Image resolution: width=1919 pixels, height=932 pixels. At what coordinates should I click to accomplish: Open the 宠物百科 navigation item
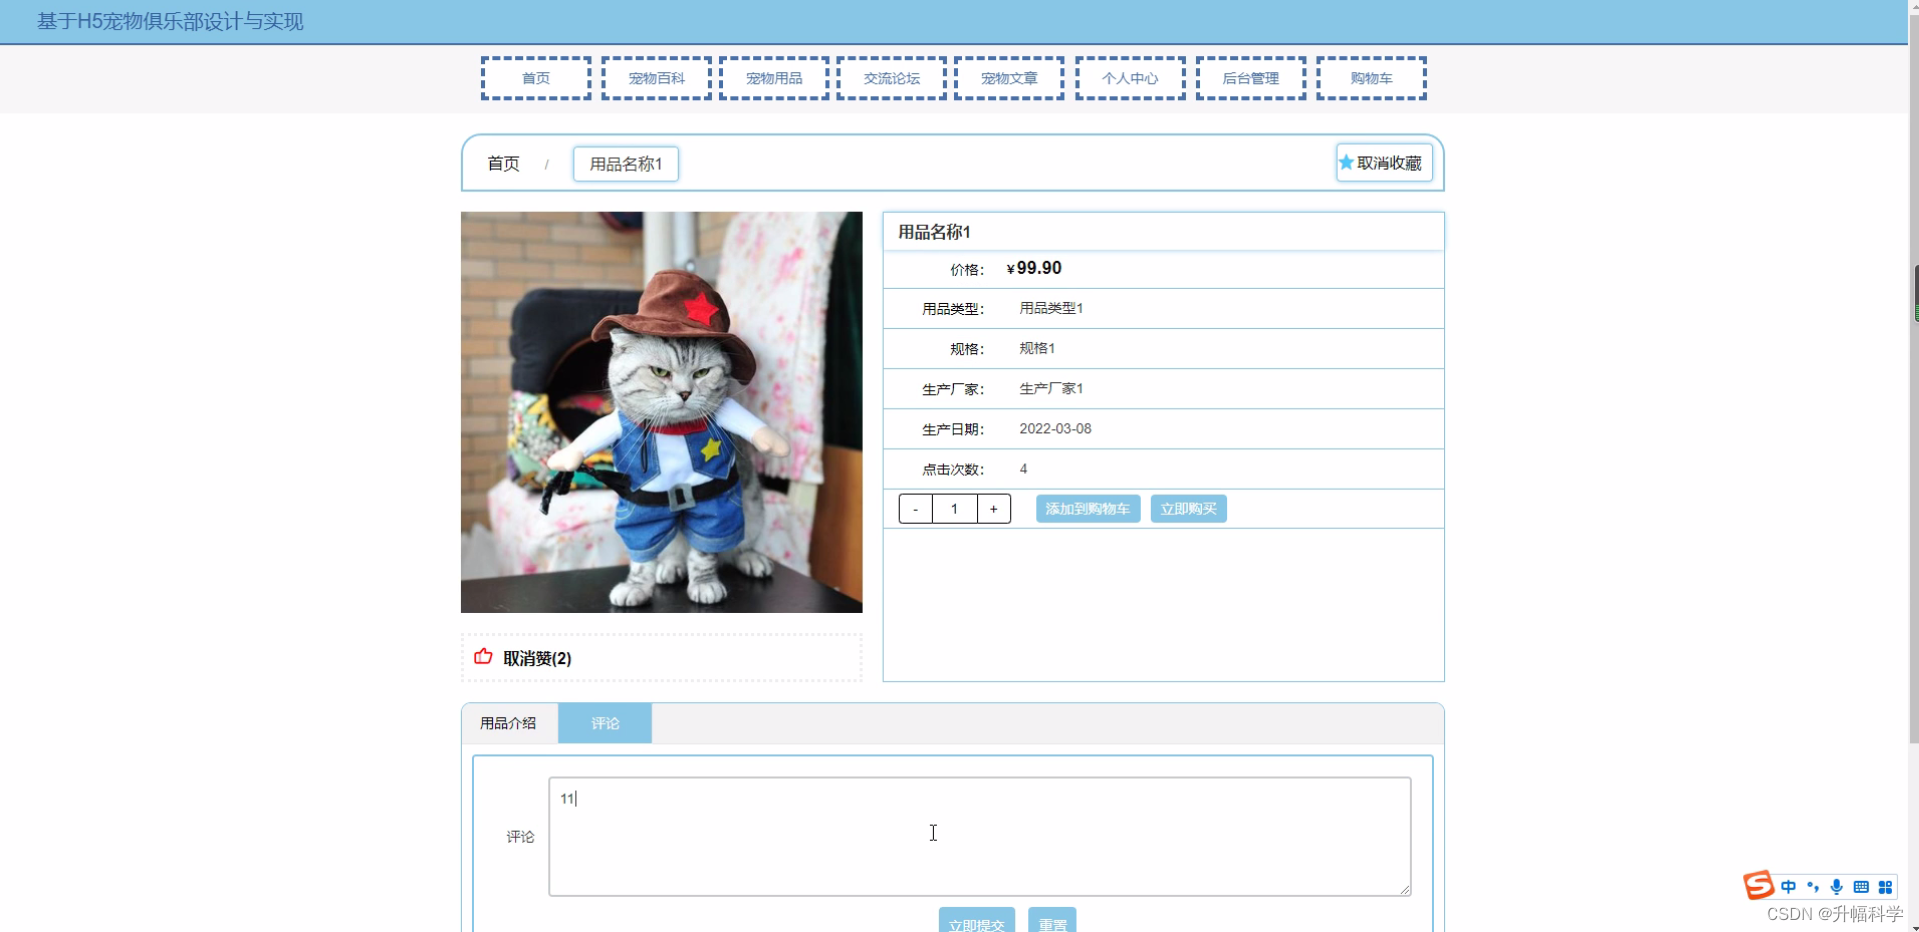(655, 77)
